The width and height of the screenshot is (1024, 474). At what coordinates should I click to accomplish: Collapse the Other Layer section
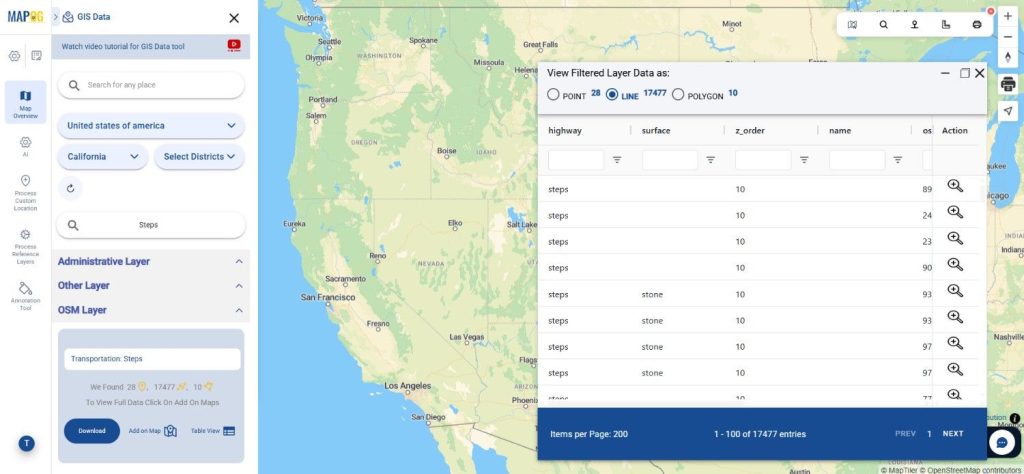[x=239, y=286]
